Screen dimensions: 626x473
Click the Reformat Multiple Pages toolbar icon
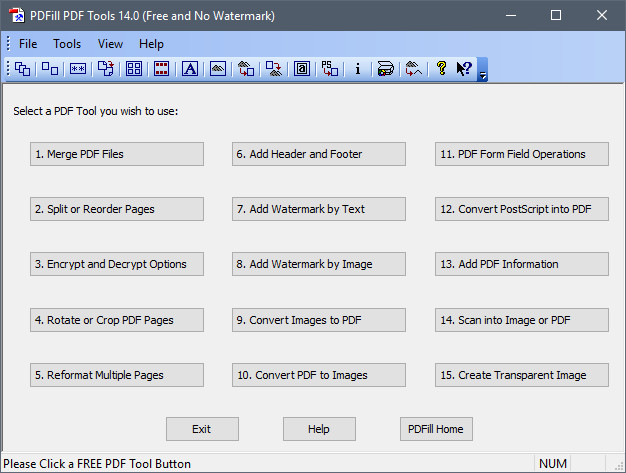(134, 69)
